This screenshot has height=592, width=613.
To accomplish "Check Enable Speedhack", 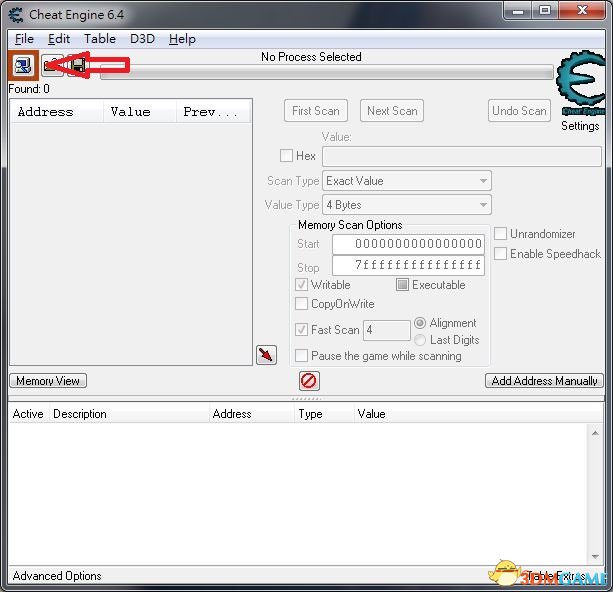I will pos(500,253).
